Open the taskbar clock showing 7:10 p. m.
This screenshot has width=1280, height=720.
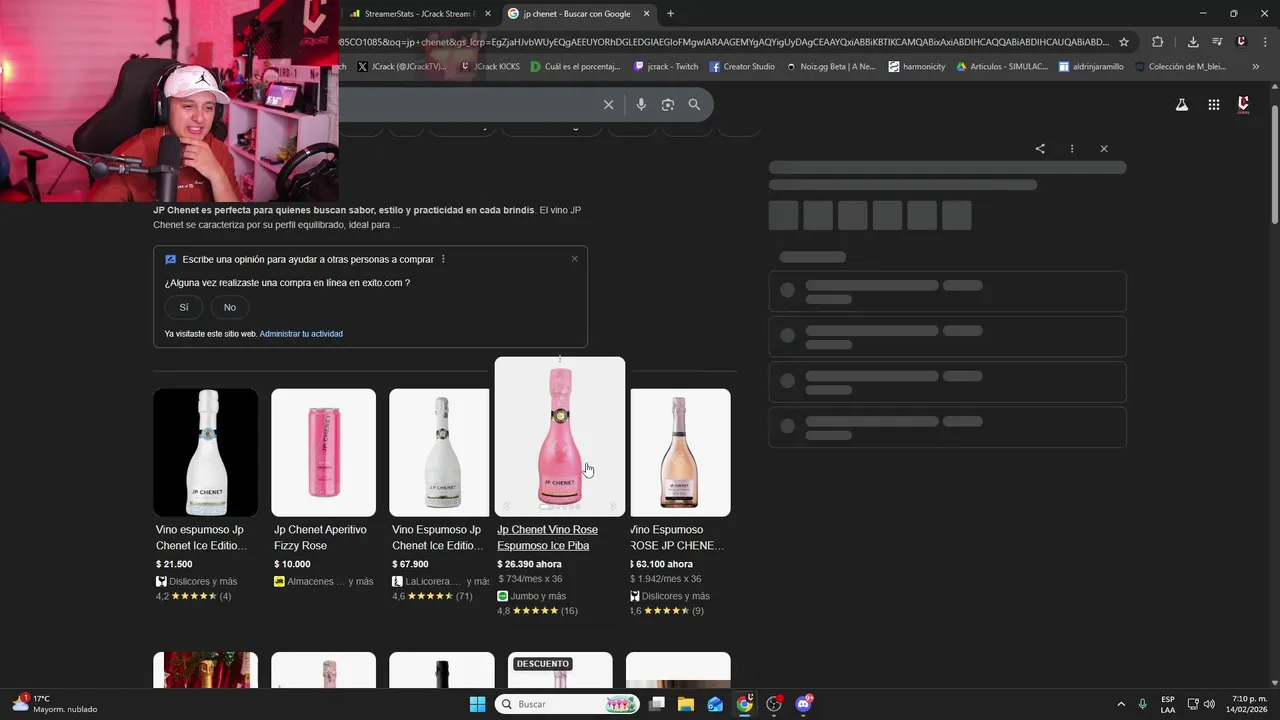pyautogui.click(x=1249, y=704)
